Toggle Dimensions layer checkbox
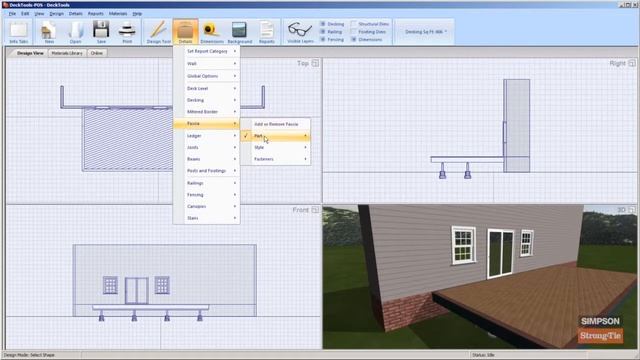This screenshot has height=360, width=640. click(353, 40)
